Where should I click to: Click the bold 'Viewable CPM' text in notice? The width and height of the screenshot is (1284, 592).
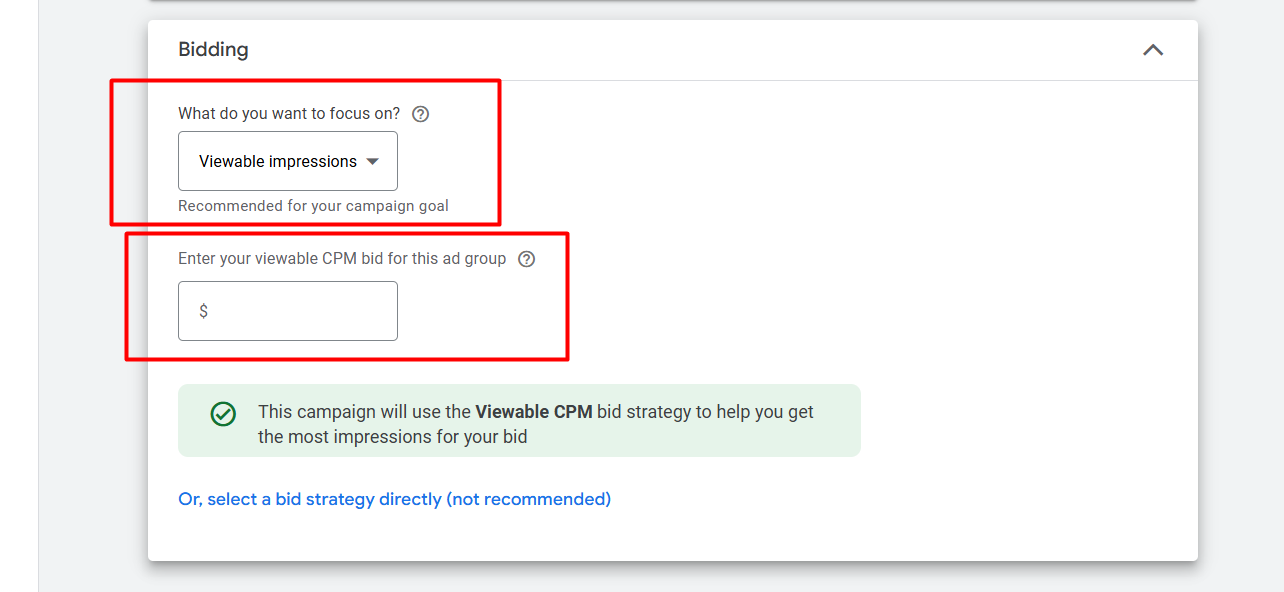[x=534, y=411]
